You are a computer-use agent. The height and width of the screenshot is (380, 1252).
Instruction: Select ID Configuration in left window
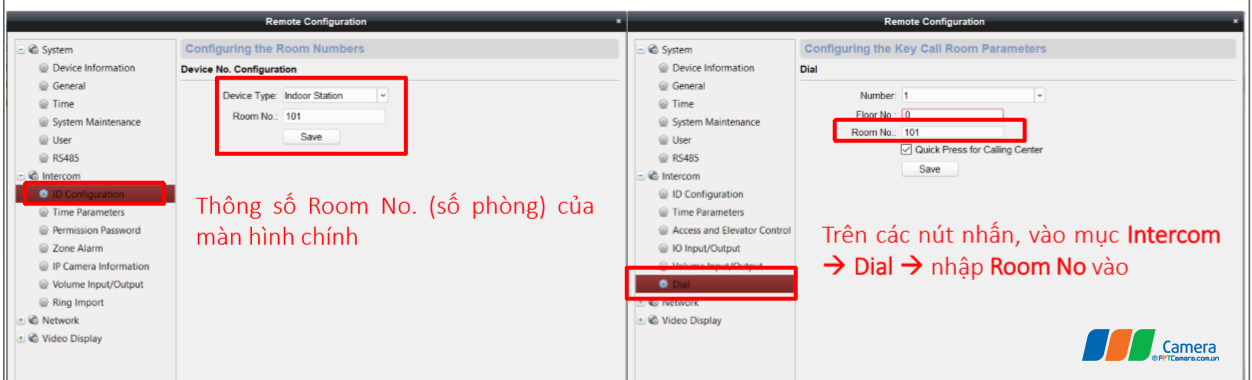[x=88, y=194]
